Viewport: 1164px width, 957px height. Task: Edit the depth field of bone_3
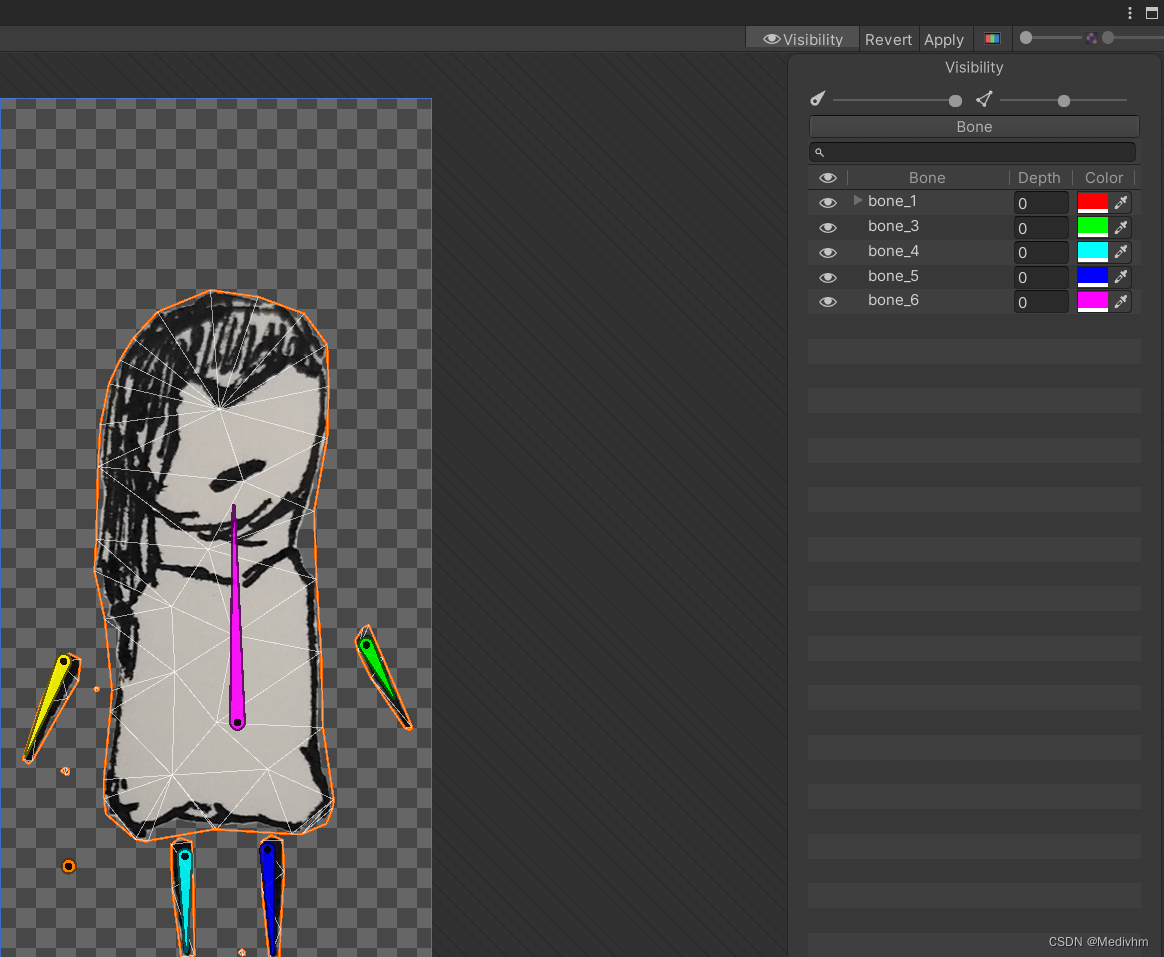(x=1041, y=228)
